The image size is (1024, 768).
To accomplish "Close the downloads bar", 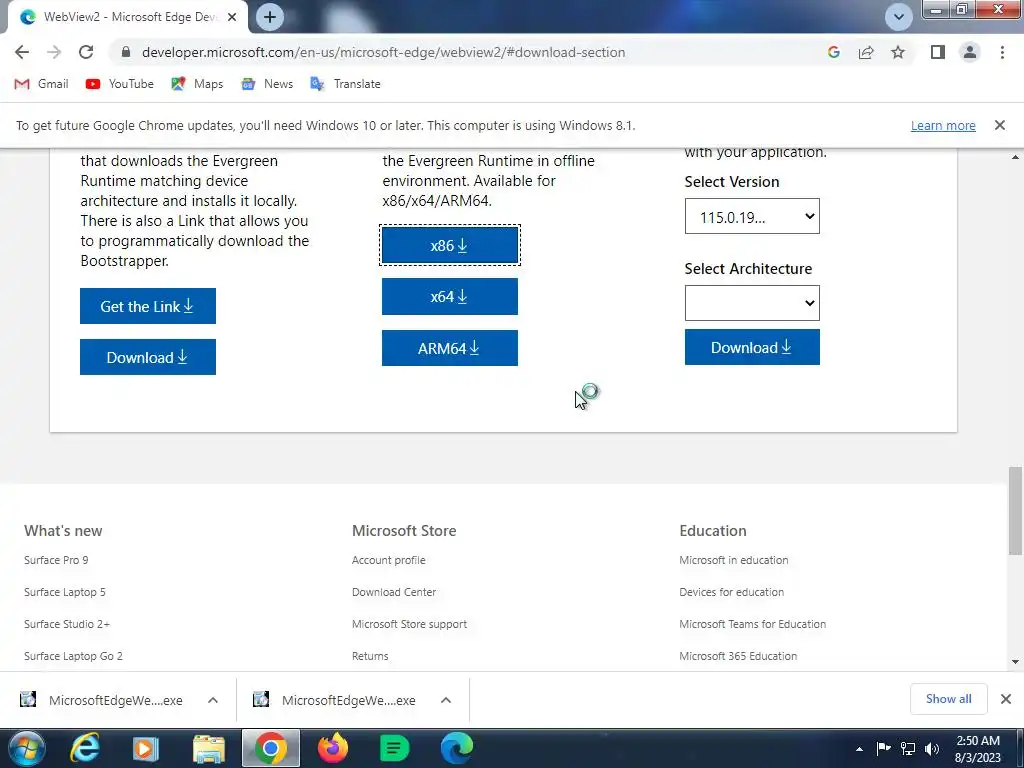I will (x=1006, y=699).
